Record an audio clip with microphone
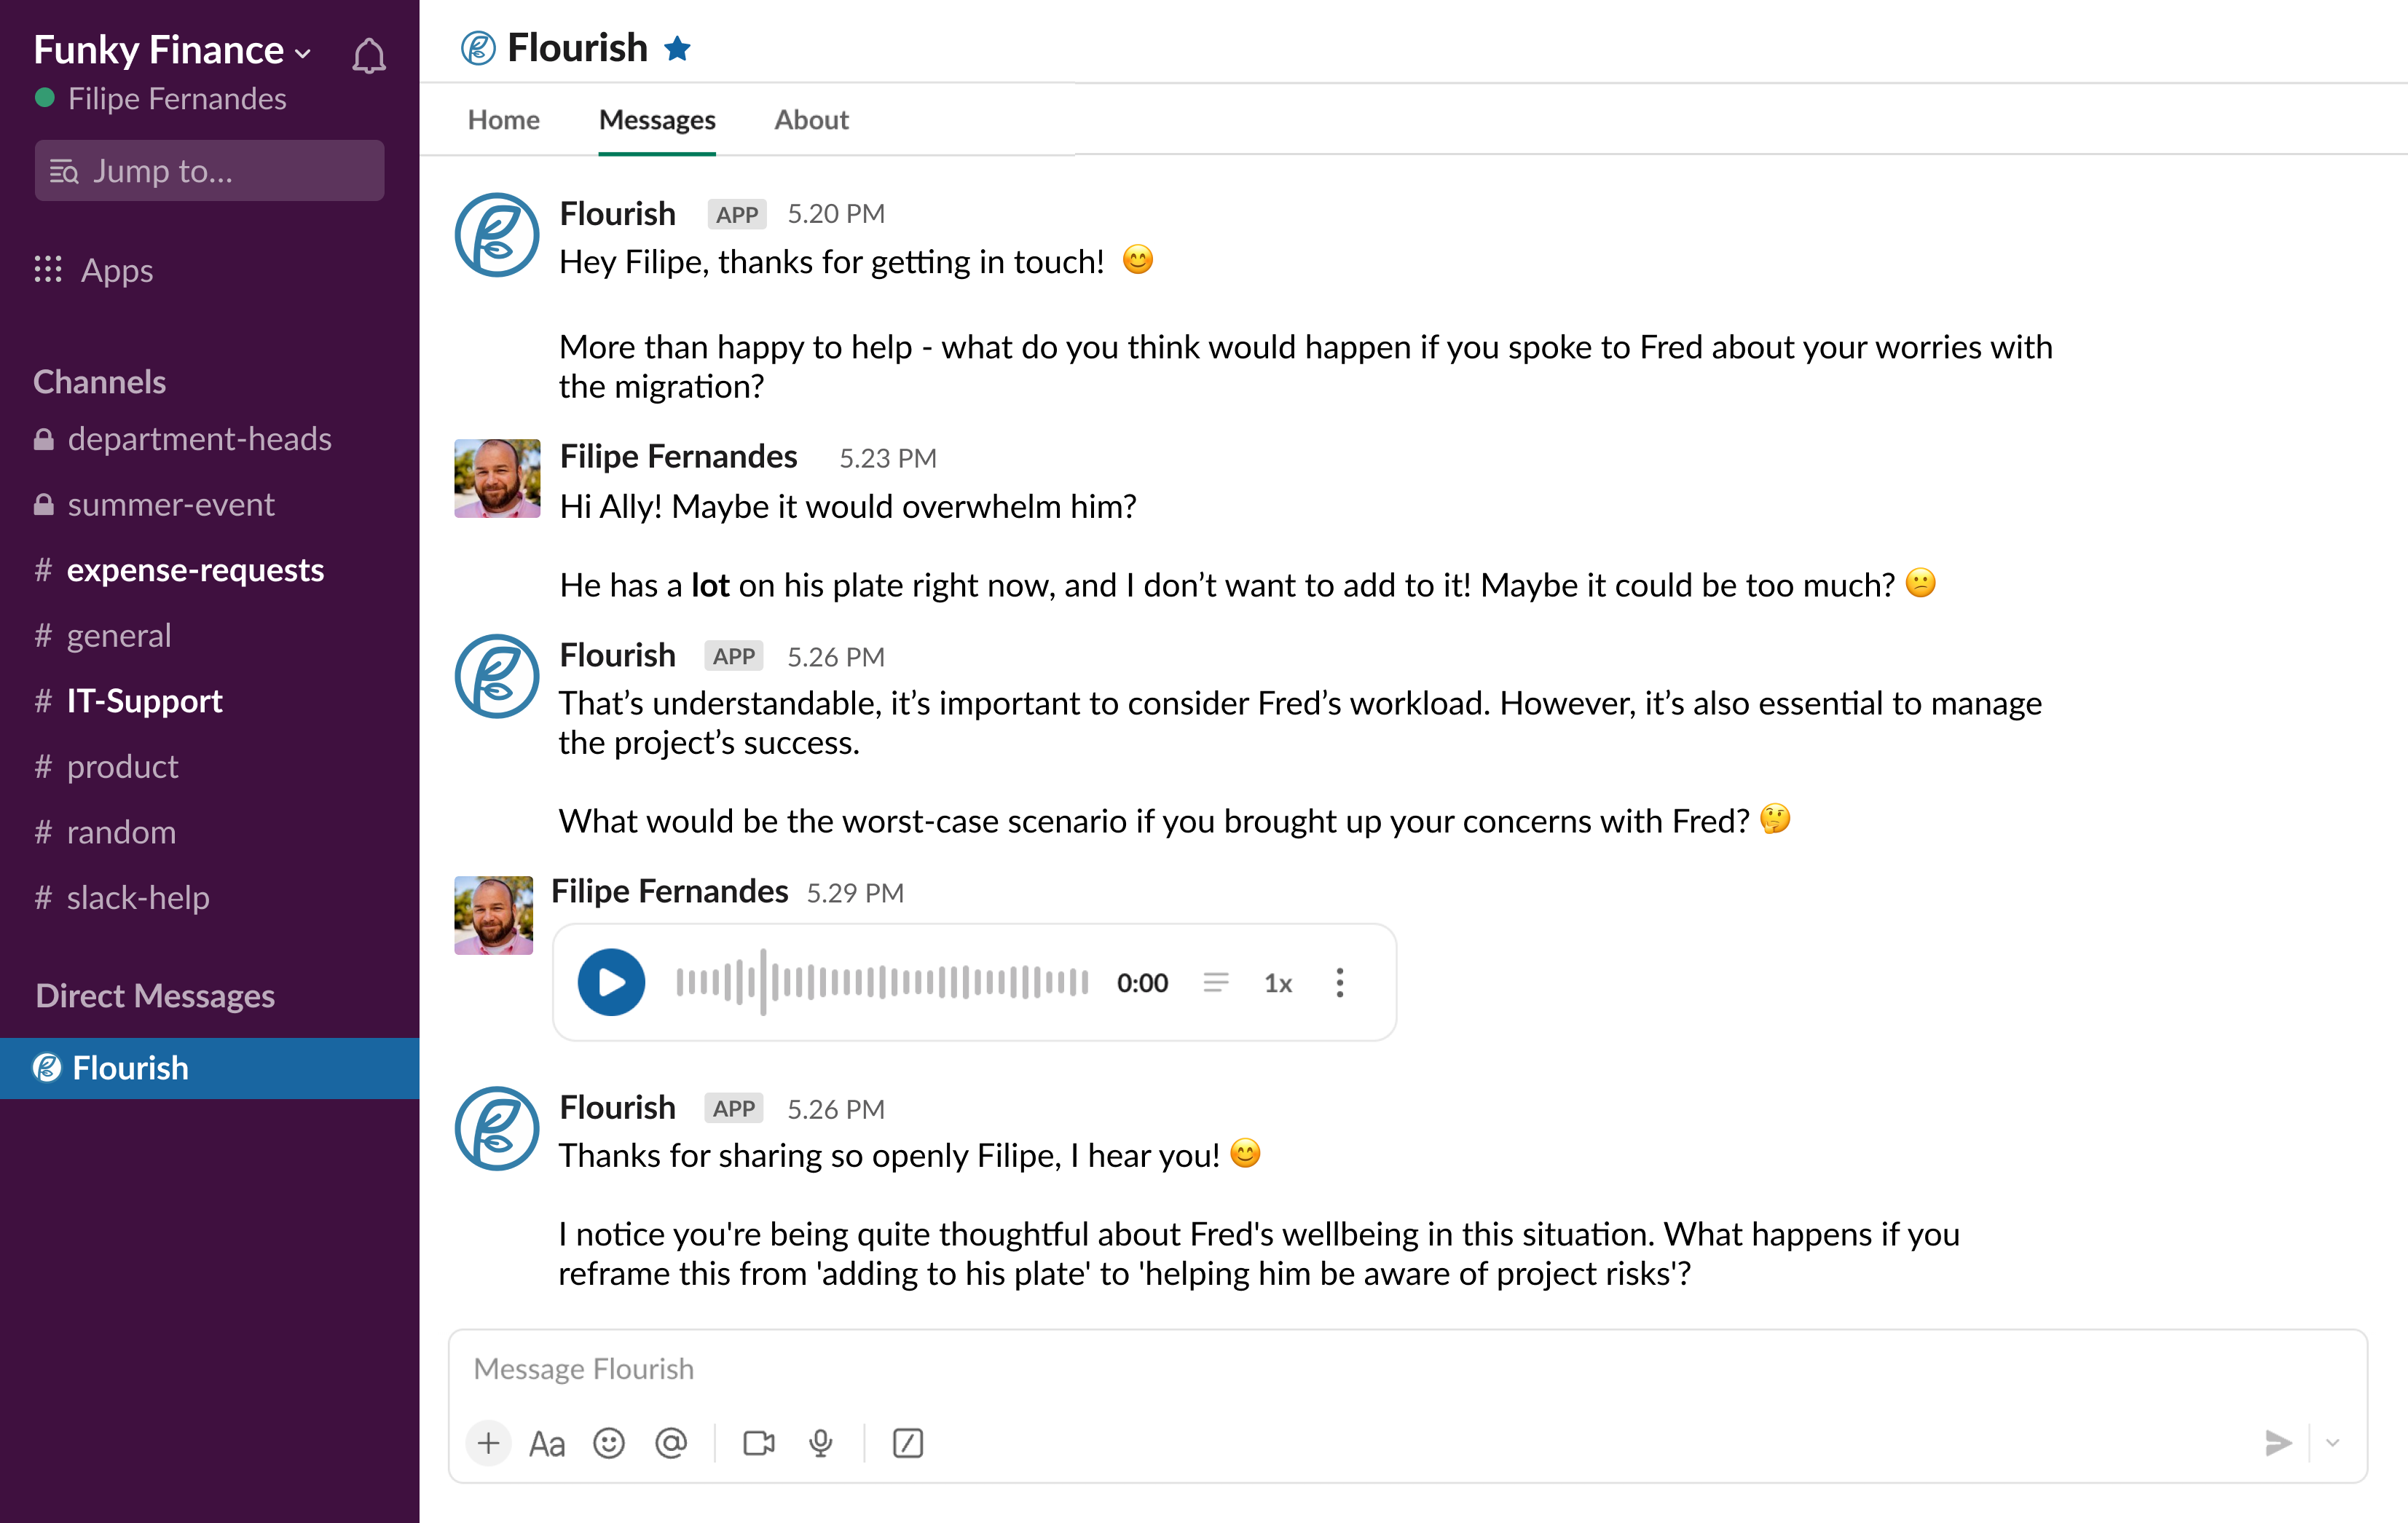This screenshot has height=1523, width=2408. pyautogui.click(x=821, y=1443)
